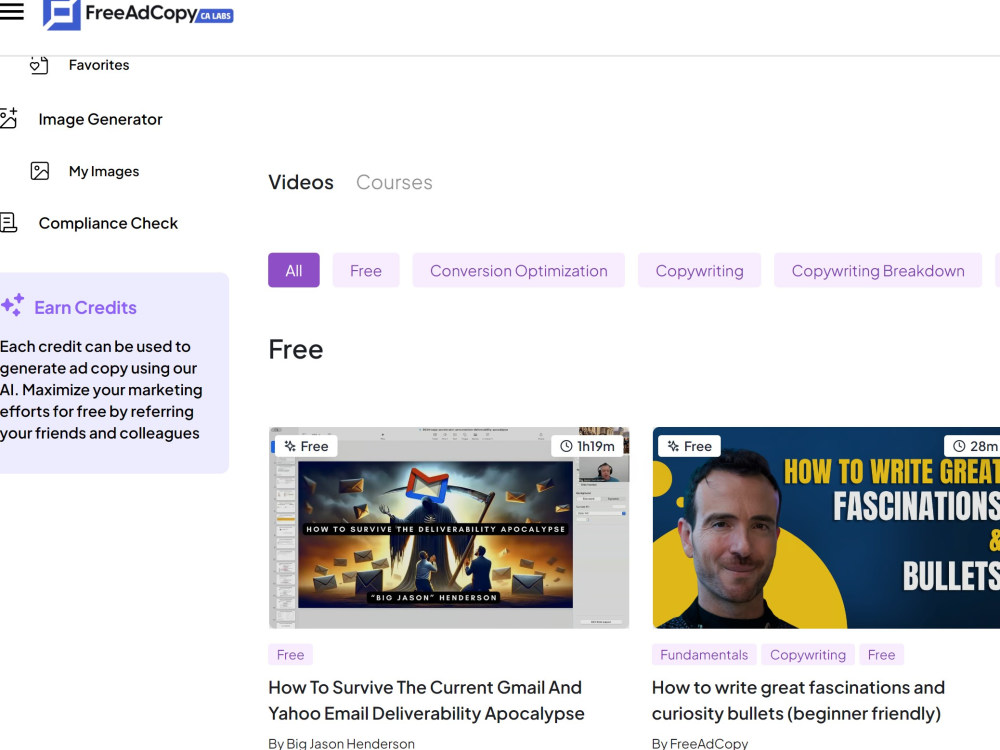Click the Free tag under the Gmail video

coord(290,655)
